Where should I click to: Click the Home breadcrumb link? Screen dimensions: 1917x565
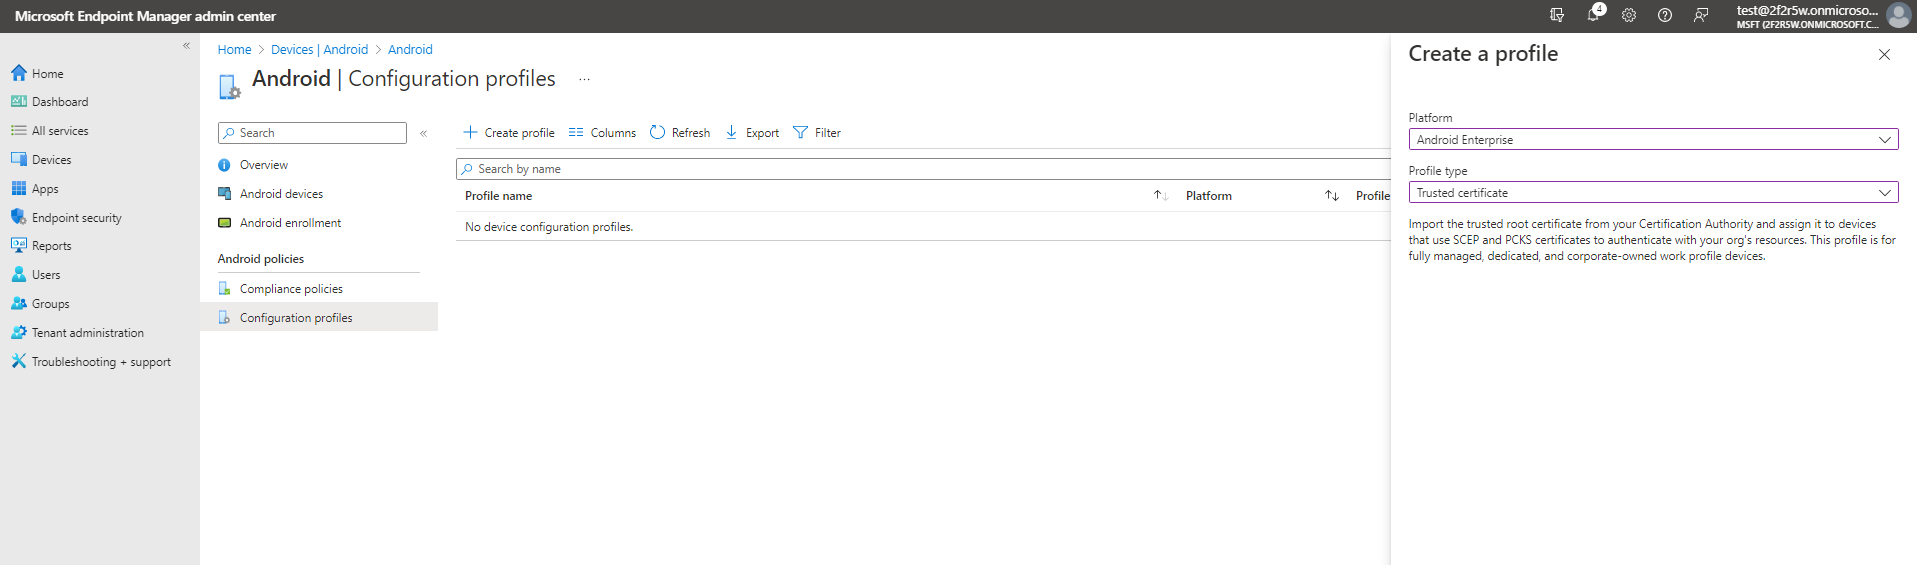pos(235,50)
